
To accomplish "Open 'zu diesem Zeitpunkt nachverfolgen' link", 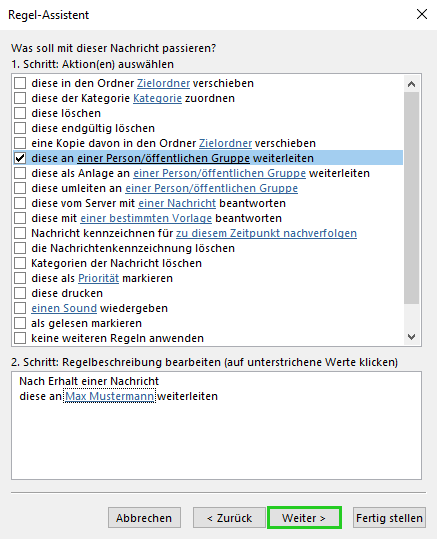I will click(266, 233).
